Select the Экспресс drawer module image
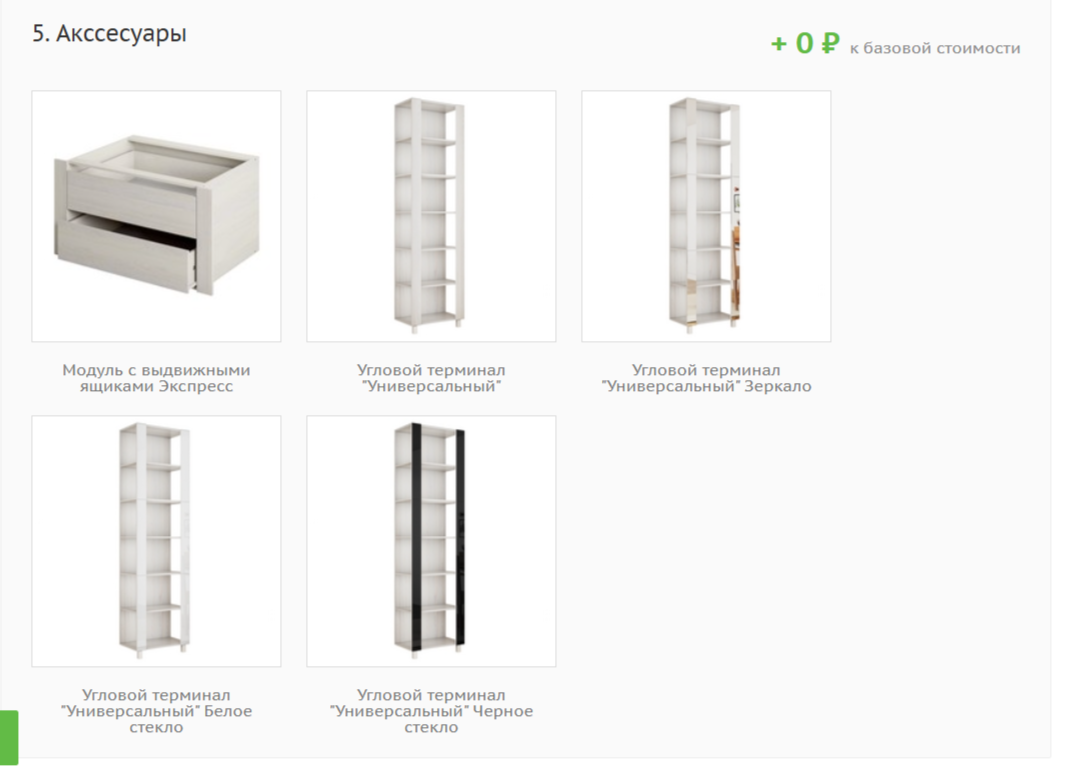Viewport: 1070px width, 771px height. click(x=156, y=216)
